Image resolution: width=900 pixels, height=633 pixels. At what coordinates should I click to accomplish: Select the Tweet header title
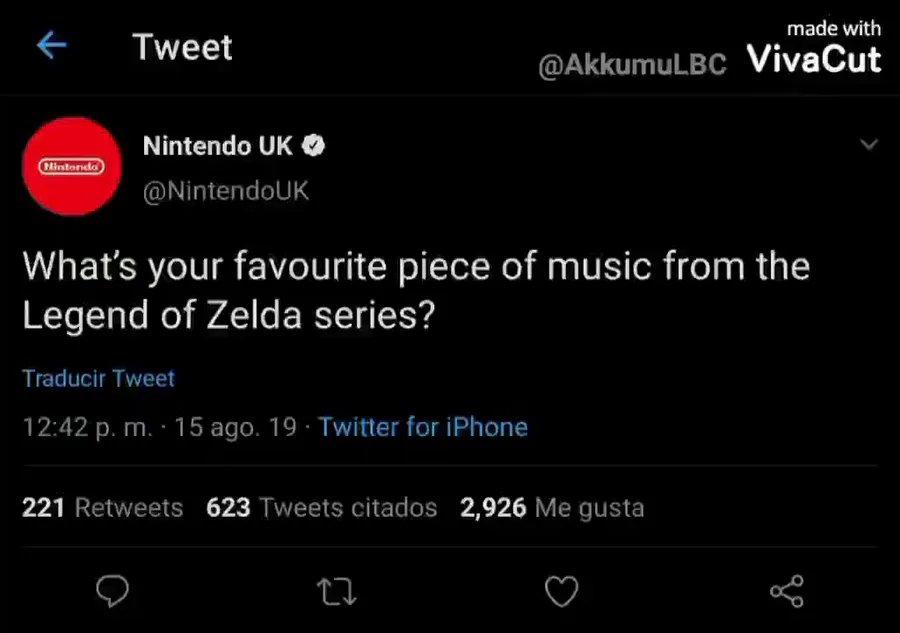tap(183, 47)
